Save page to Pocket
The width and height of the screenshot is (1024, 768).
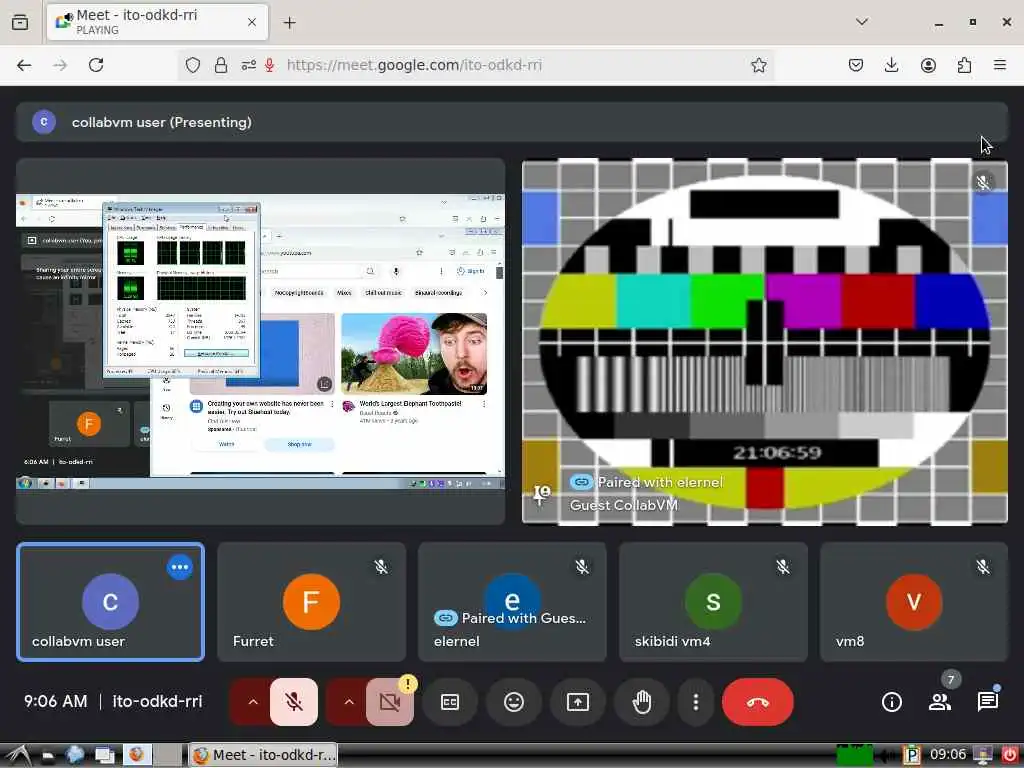point(856,65)
